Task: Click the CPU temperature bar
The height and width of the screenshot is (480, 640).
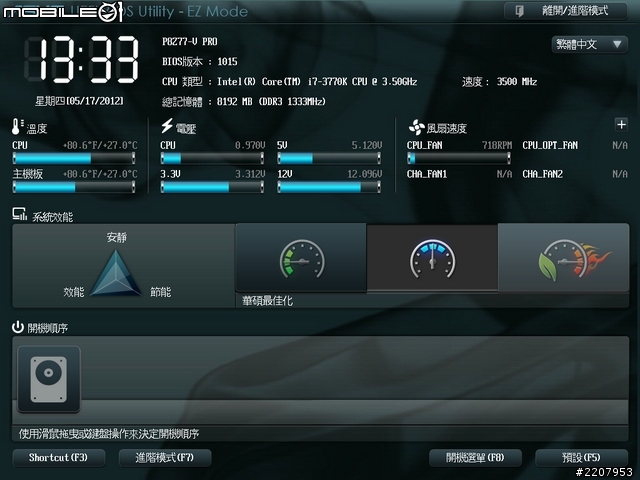Action: 74,158
